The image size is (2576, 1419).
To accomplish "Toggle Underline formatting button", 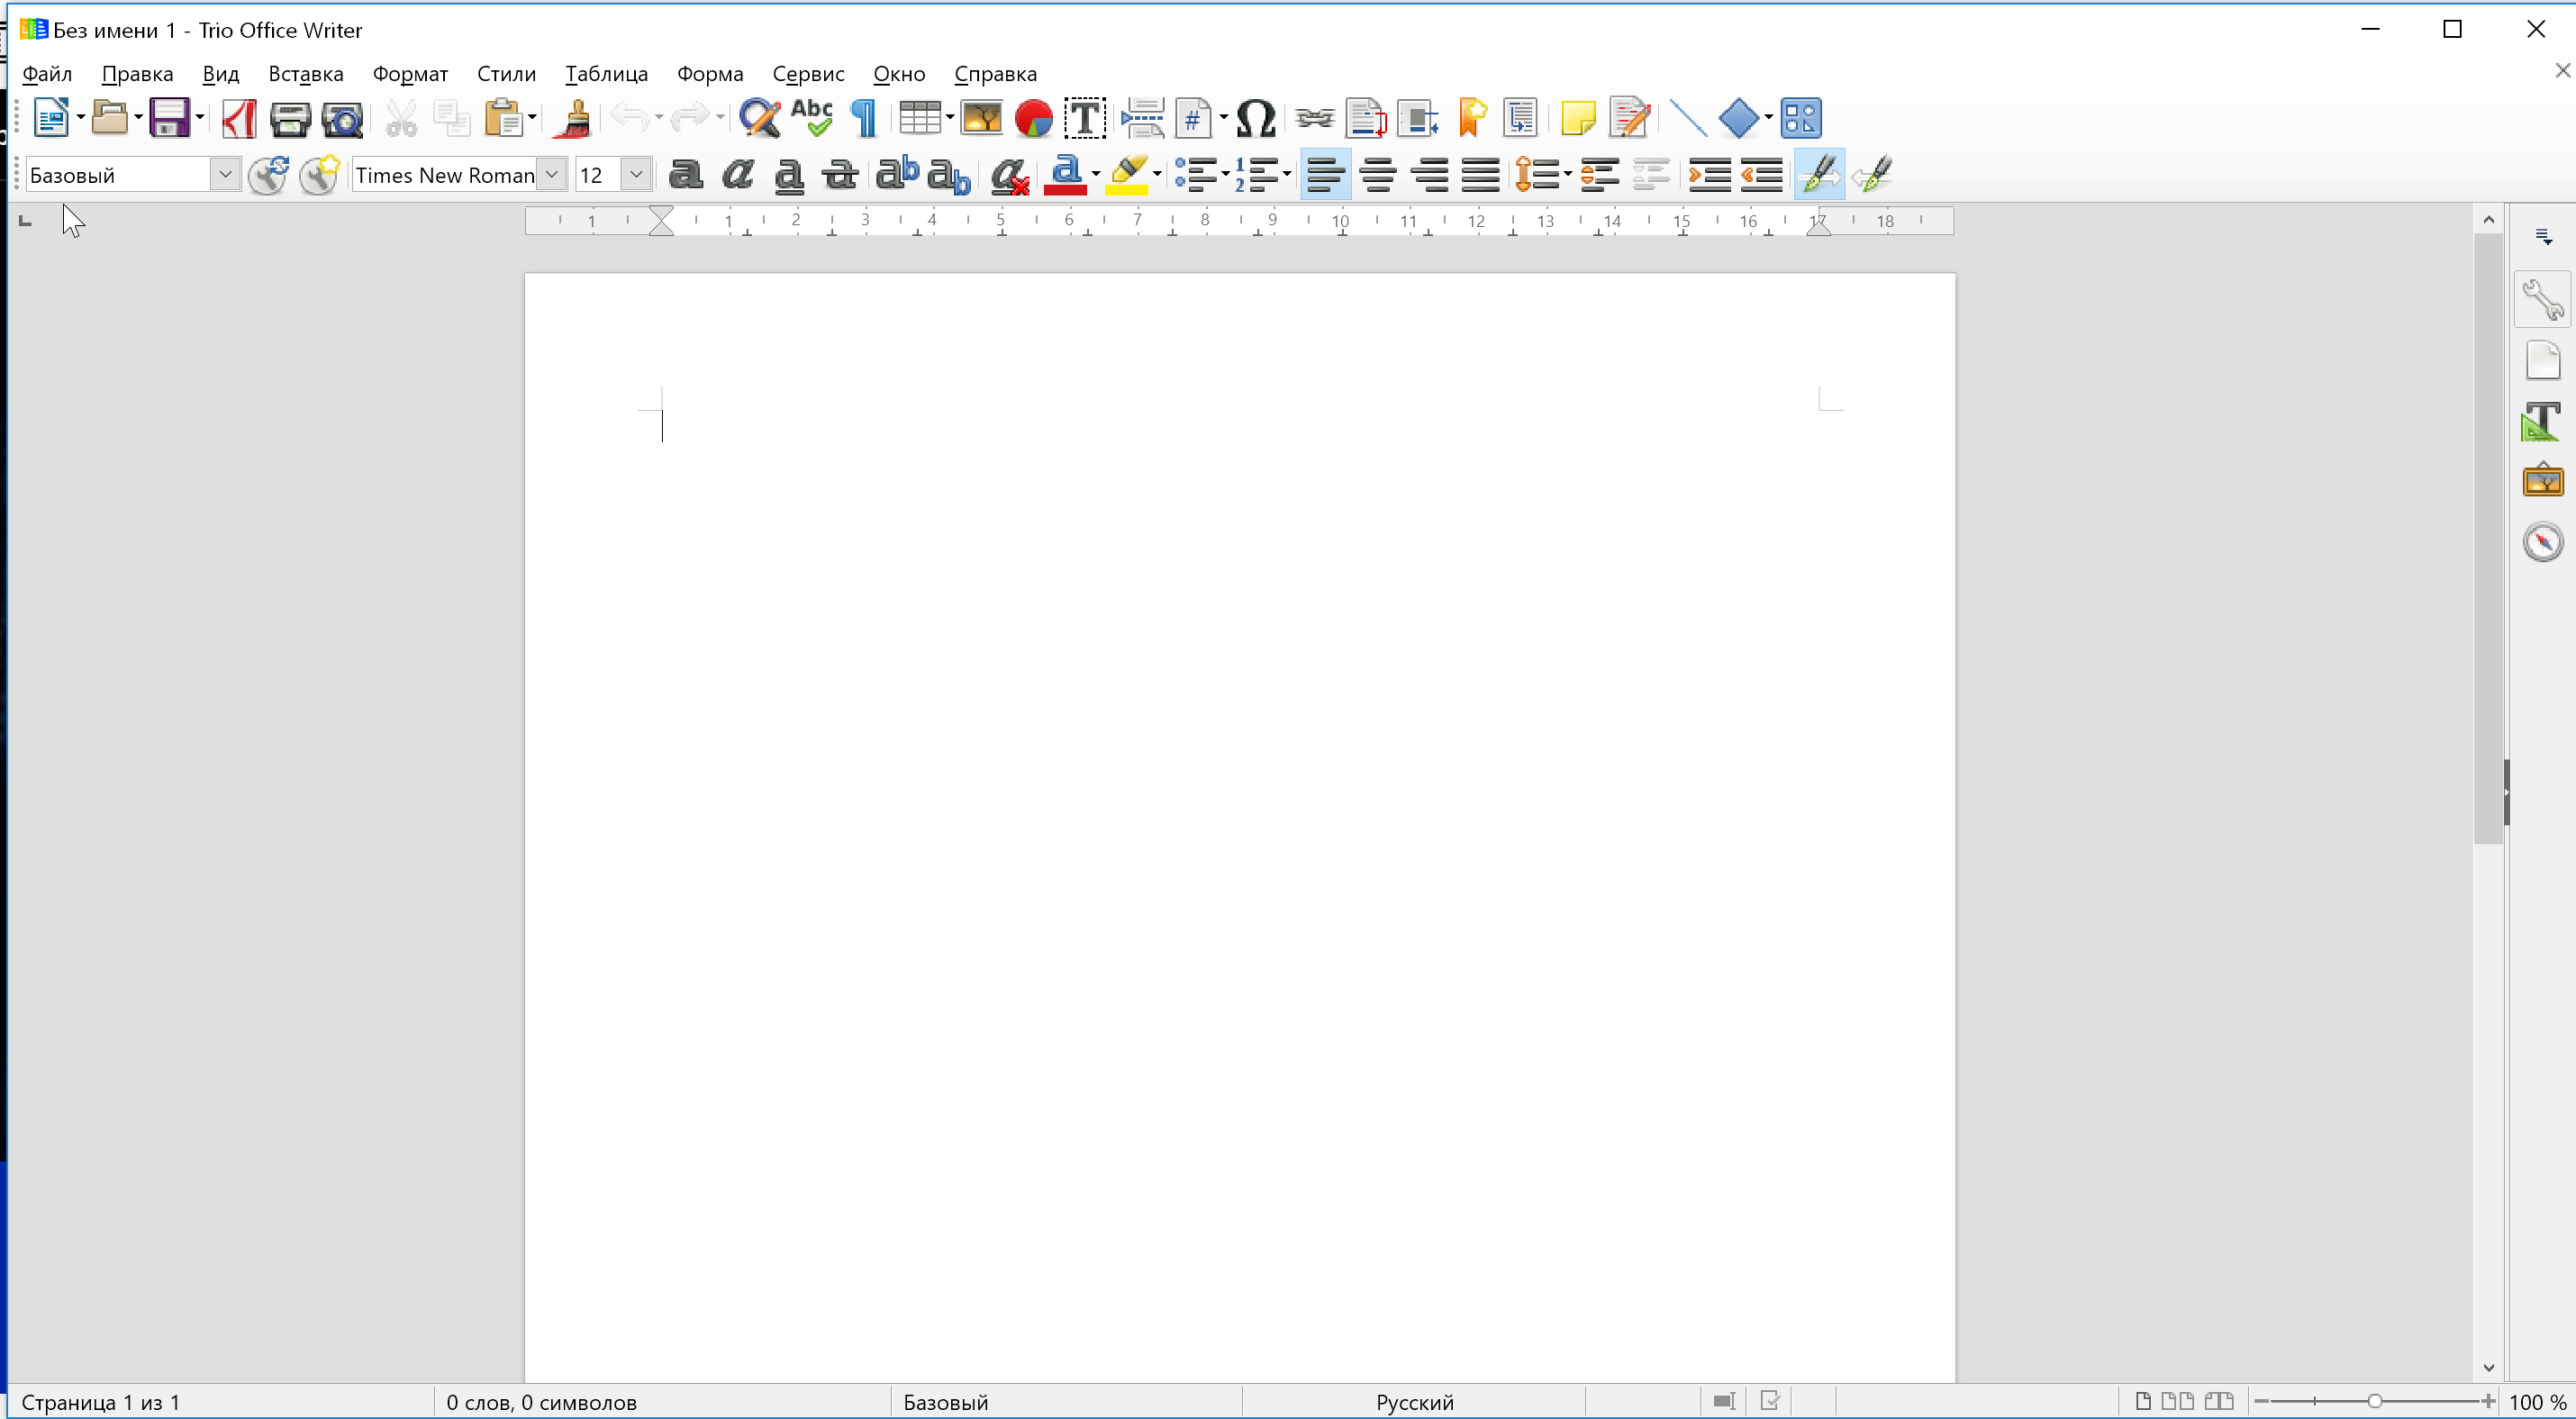I will (x=789, y=175).
